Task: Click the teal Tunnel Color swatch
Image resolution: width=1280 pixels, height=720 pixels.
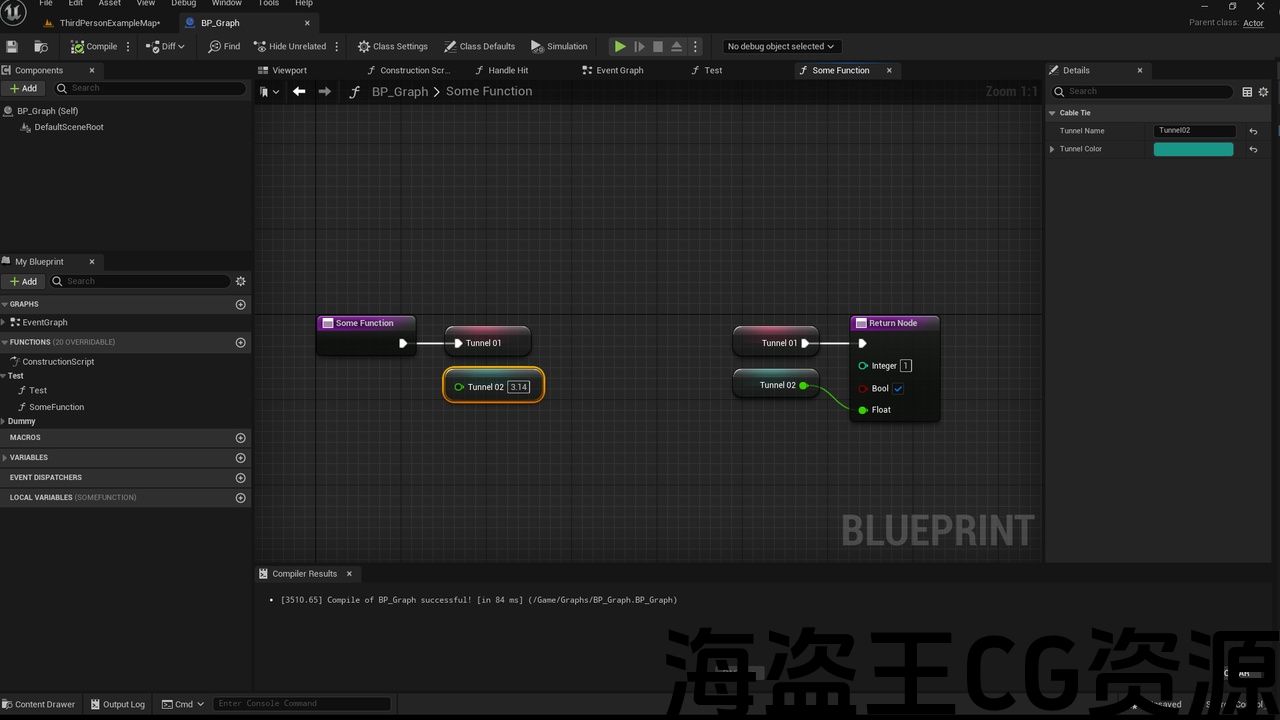Action: pyautogui.click(x=1193, y=149)
